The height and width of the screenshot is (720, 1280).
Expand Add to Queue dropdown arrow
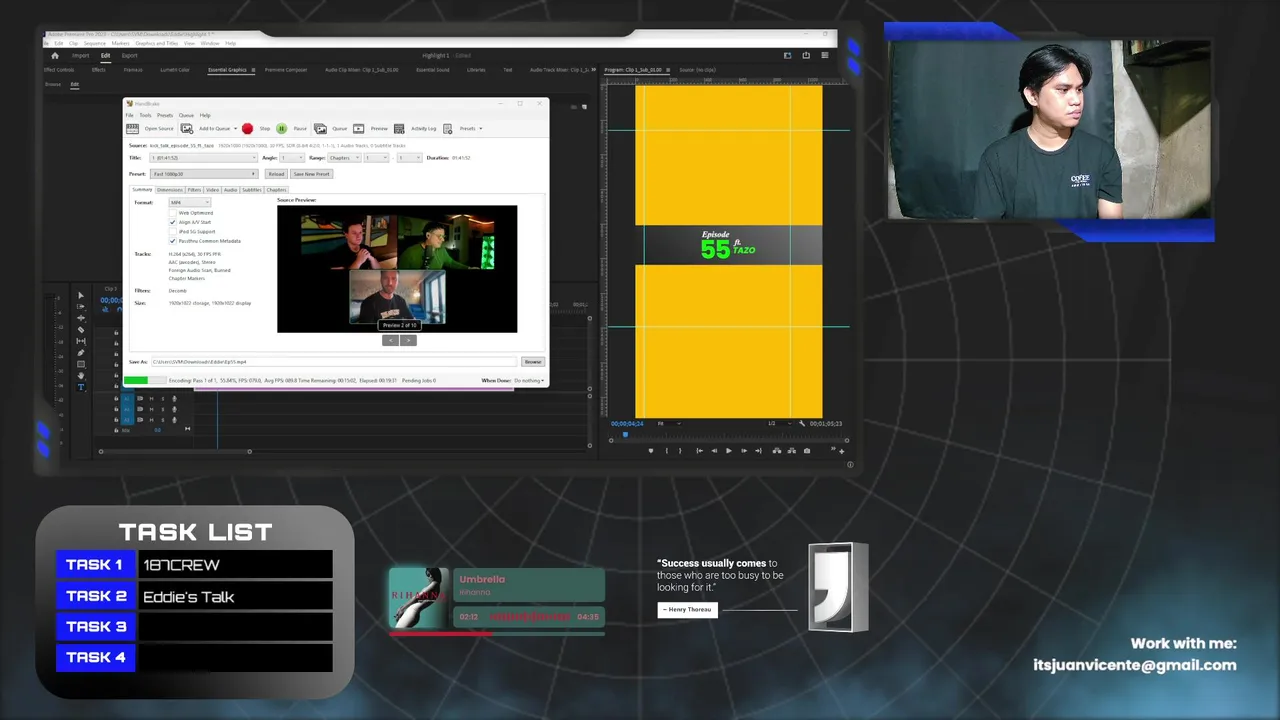click(x=235, y=128)
